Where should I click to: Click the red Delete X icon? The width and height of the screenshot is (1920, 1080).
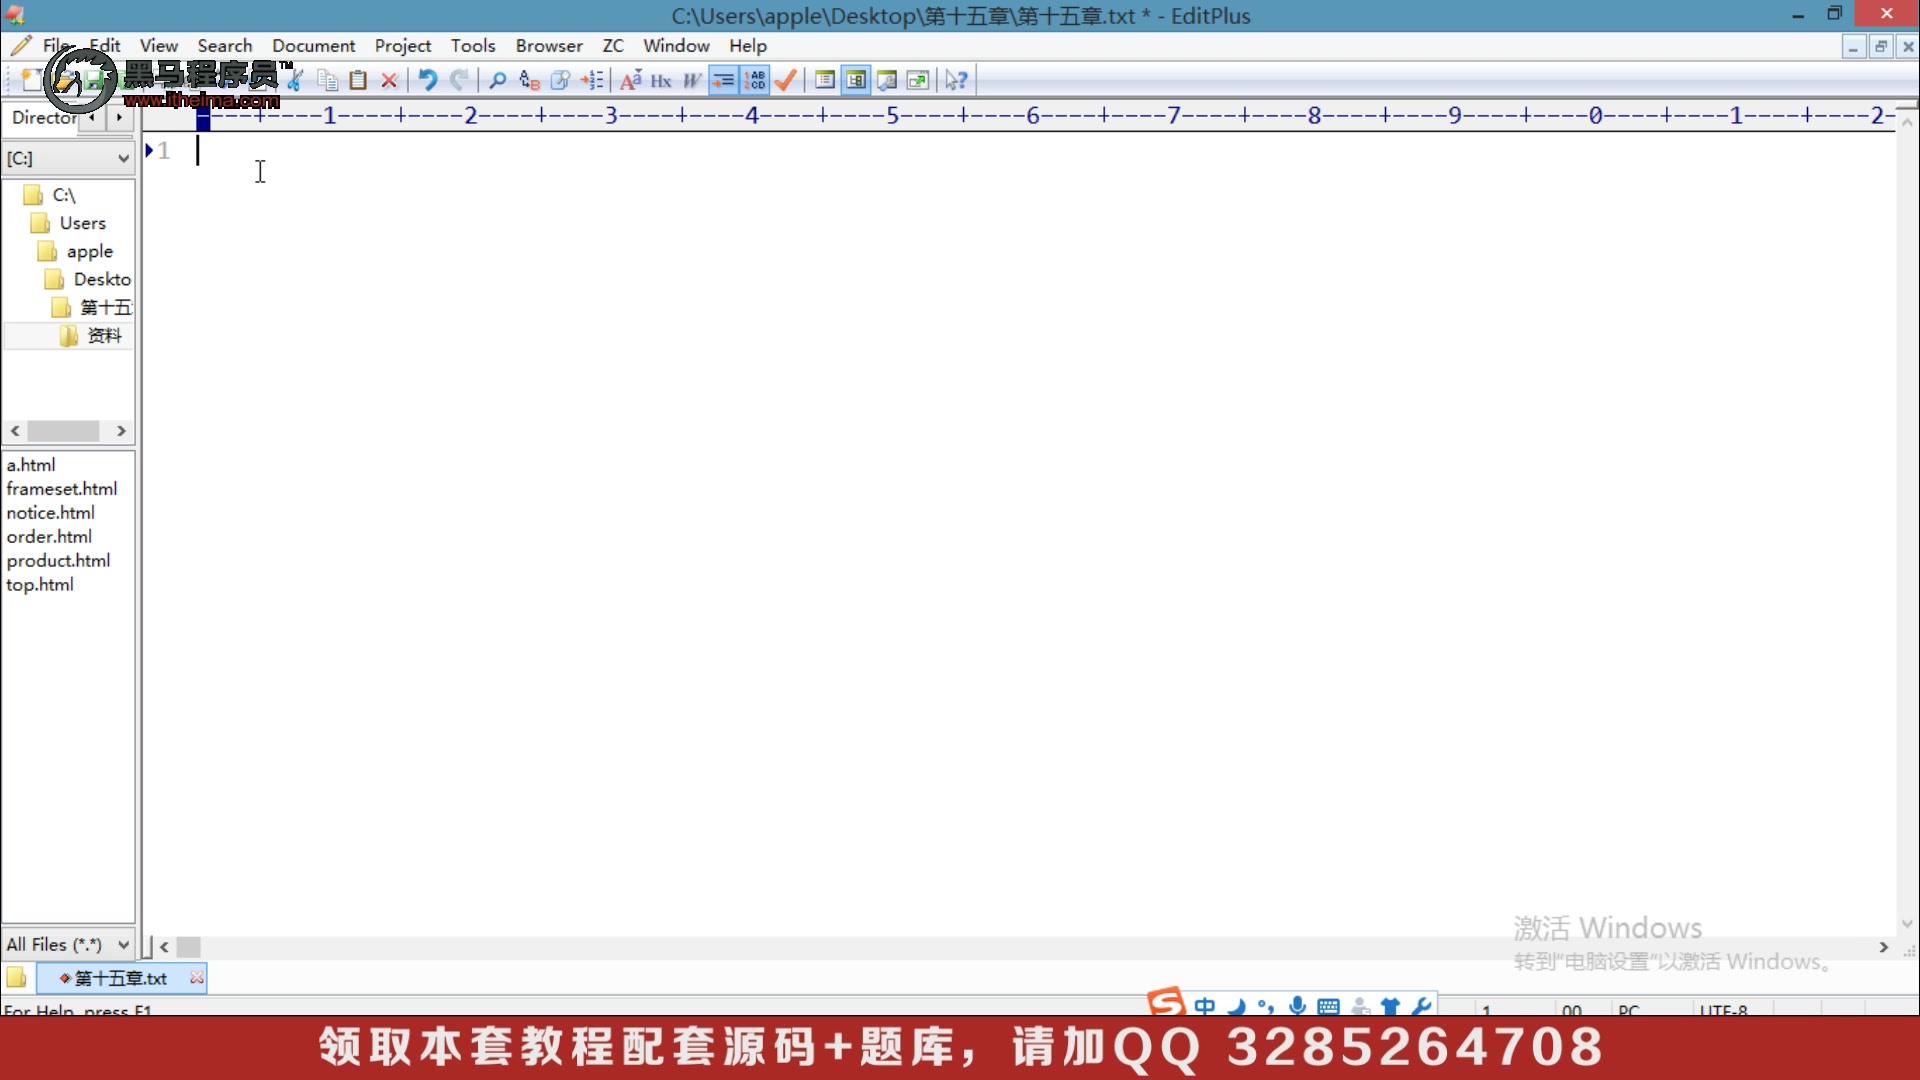[x=390, y=80]
